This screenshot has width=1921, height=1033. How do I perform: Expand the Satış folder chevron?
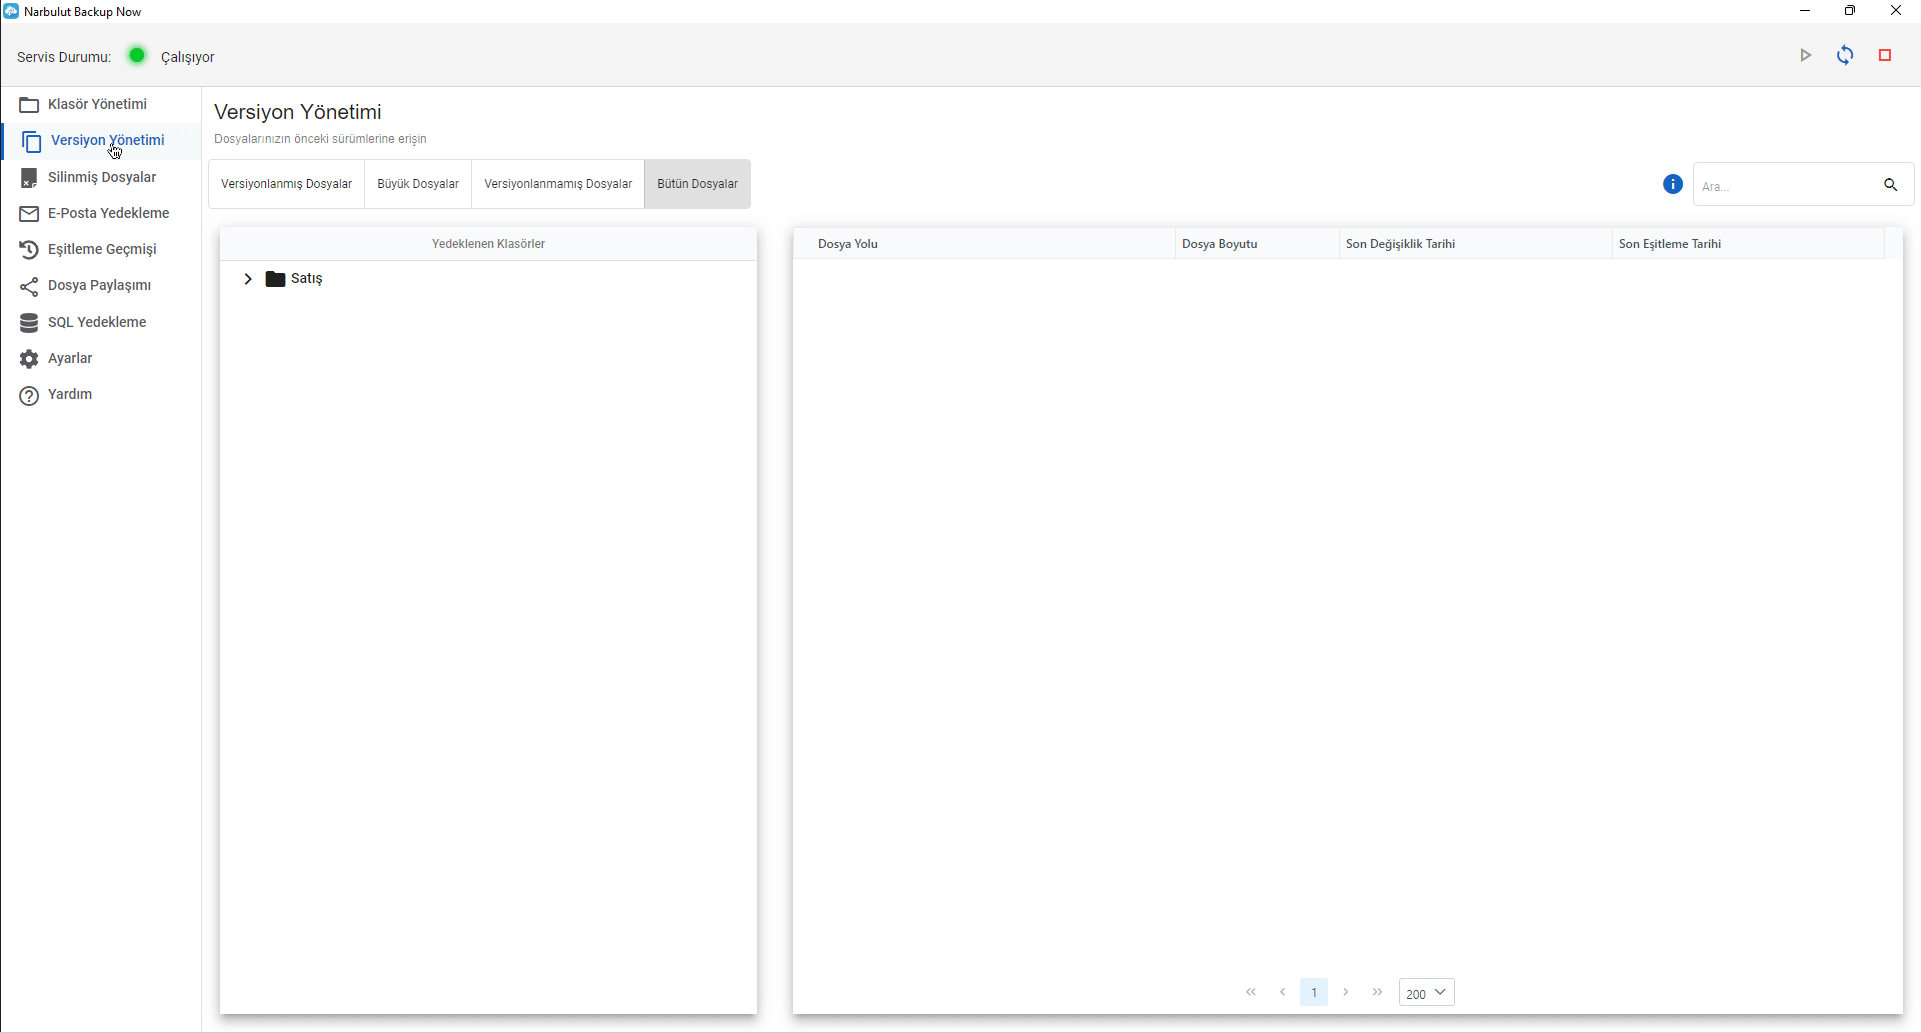point(248,279)
